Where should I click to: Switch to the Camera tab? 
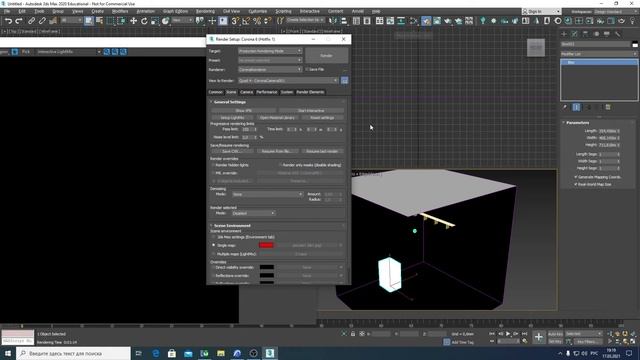247,92
